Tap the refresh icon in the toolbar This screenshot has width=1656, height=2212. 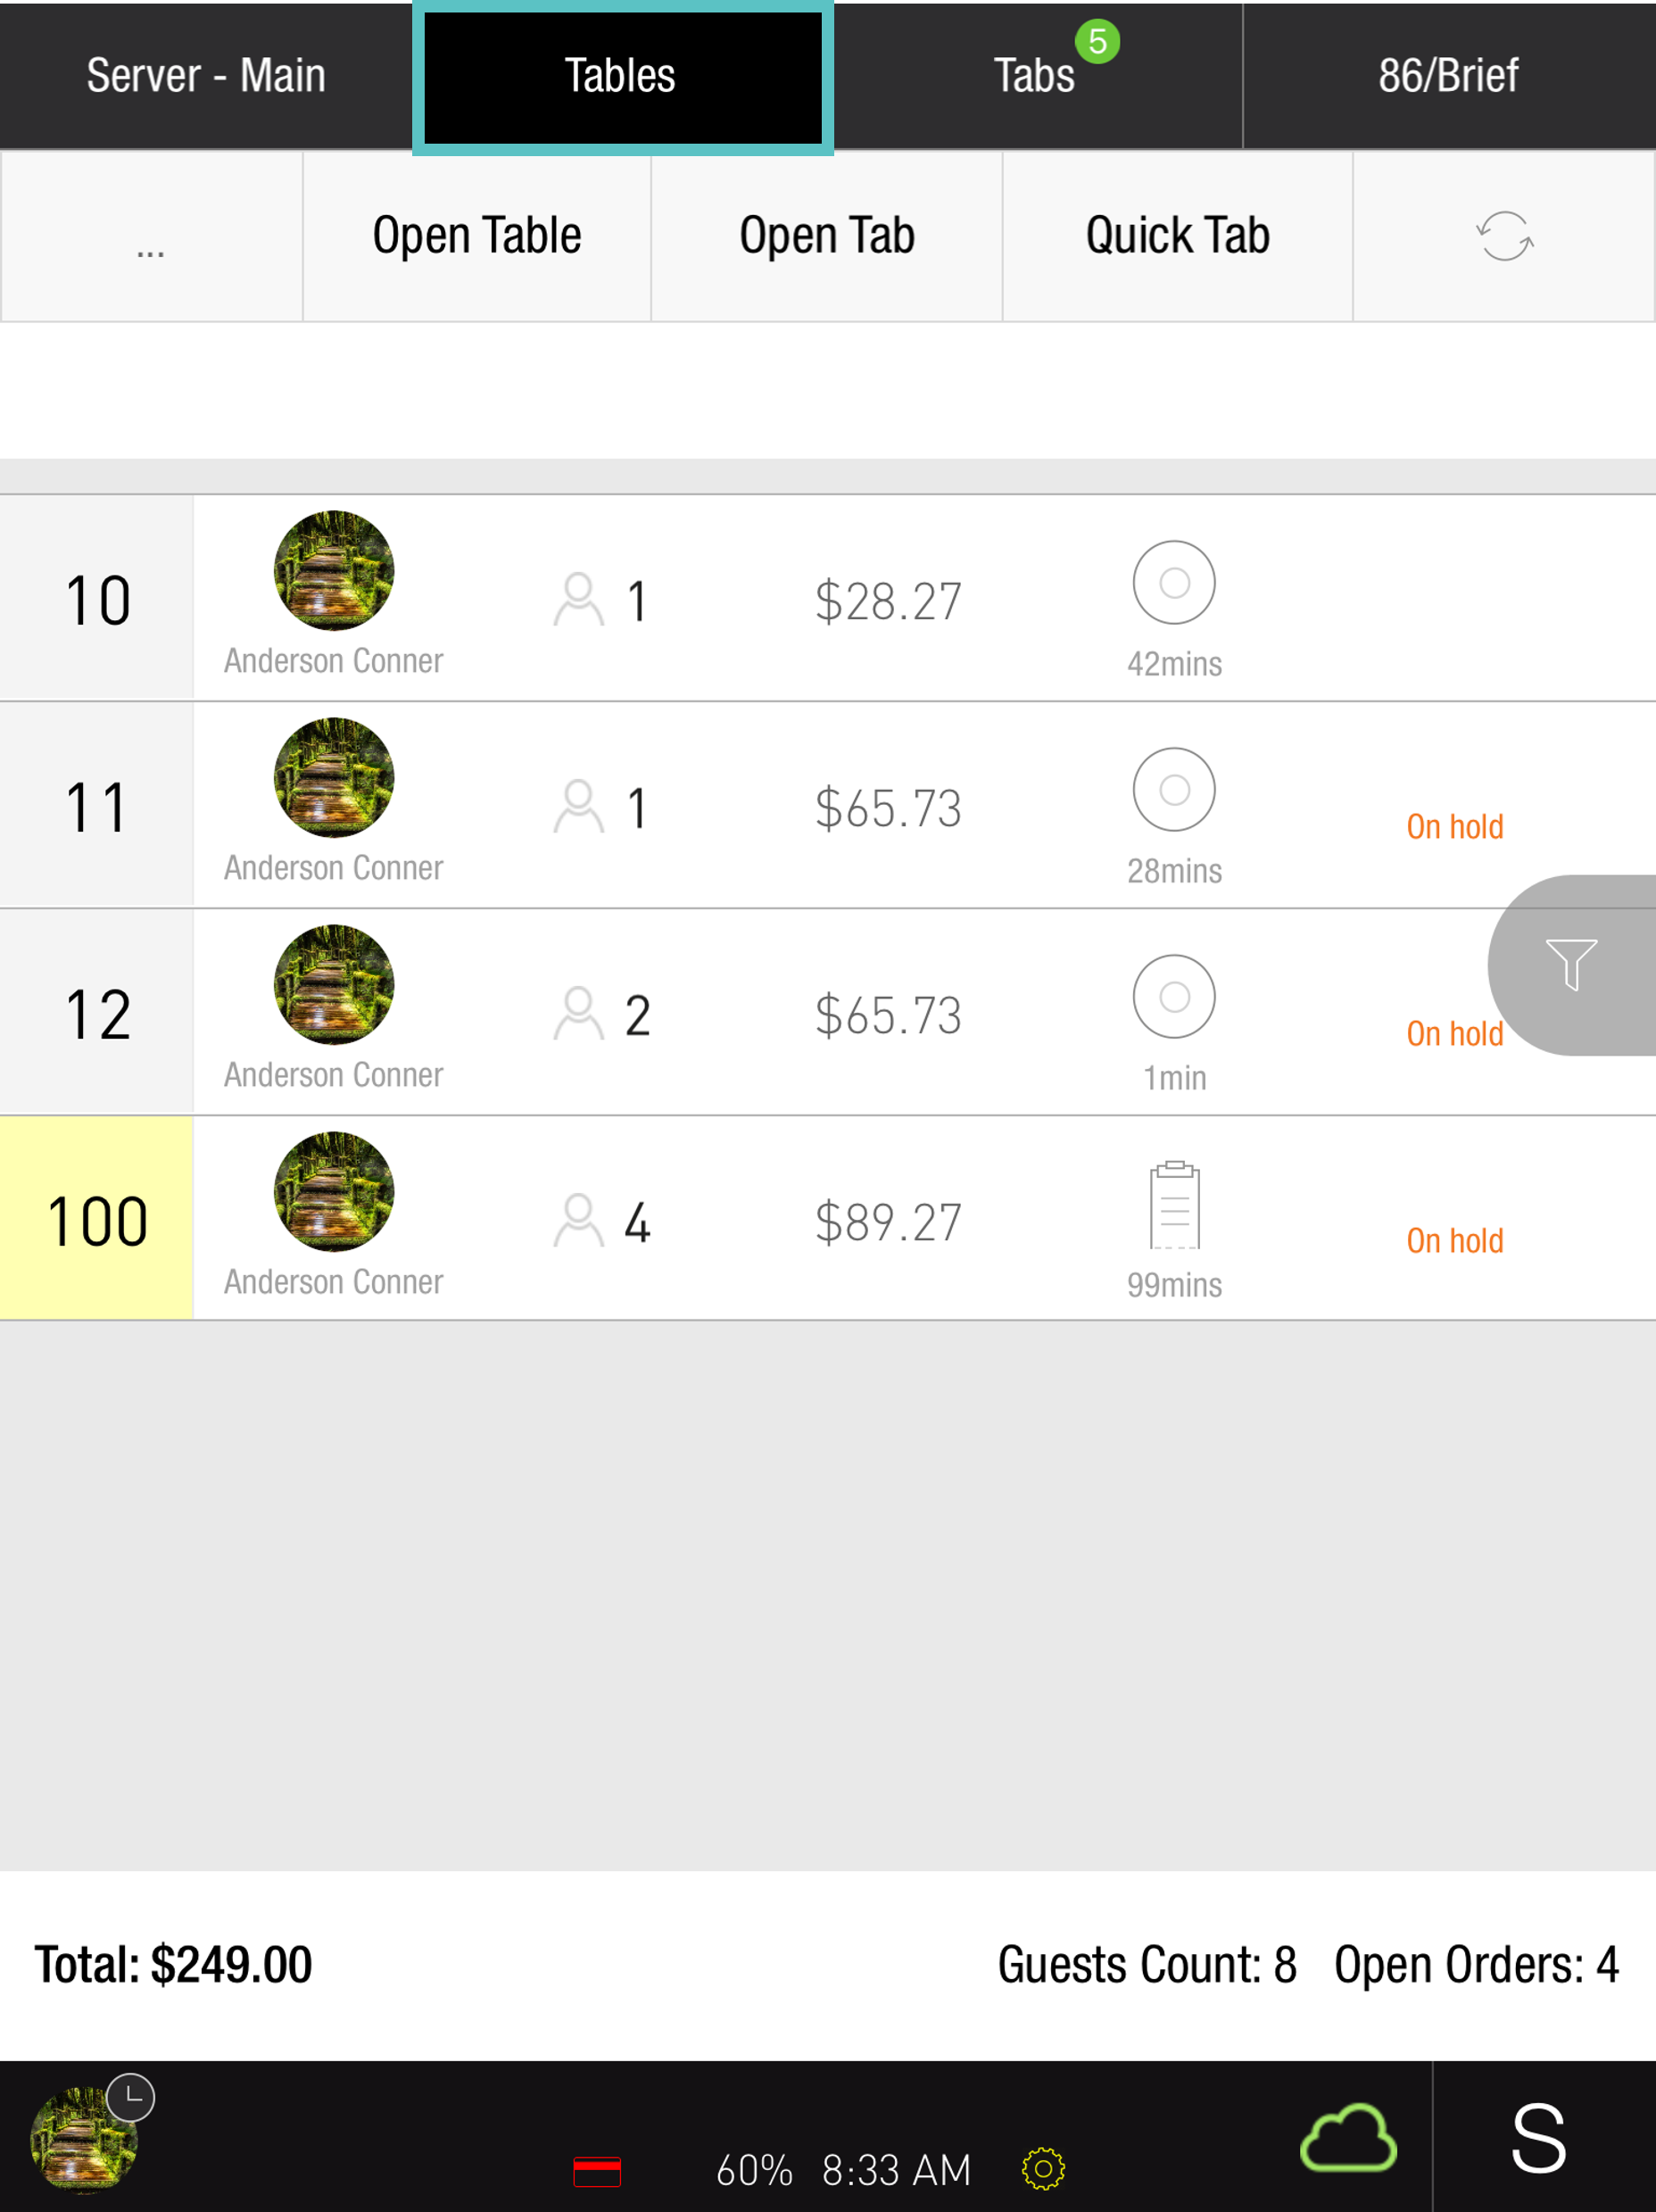coord(1504,236)
